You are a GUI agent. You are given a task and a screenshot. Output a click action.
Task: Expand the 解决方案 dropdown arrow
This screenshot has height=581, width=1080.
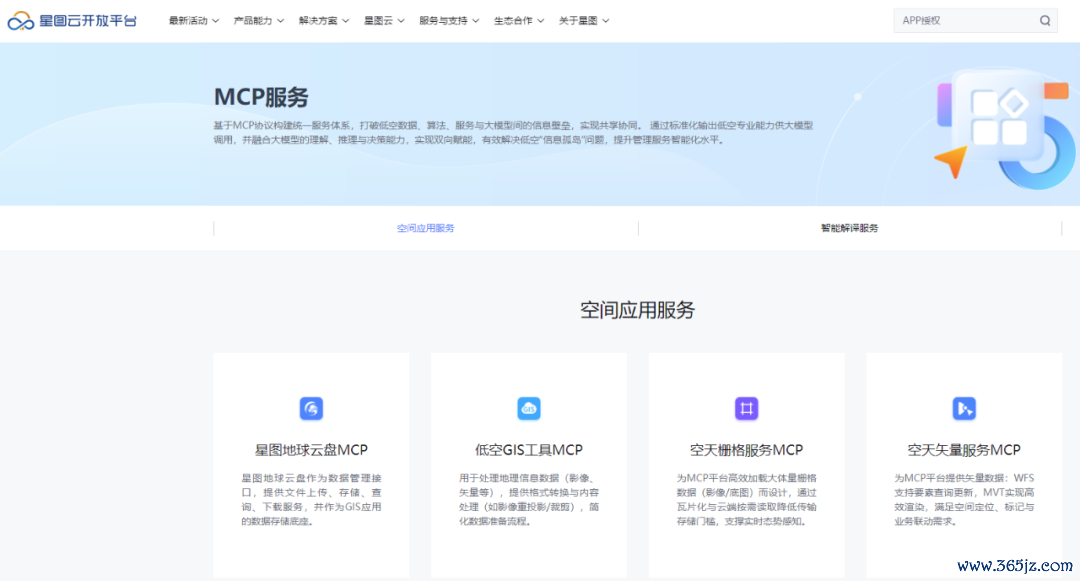pyautogui.click(x=346, y=21)
